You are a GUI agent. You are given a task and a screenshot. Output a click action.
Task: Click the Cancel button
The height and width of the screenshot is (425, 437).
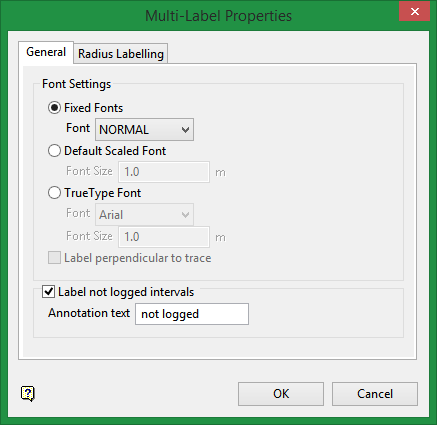(x=375, y=394)
